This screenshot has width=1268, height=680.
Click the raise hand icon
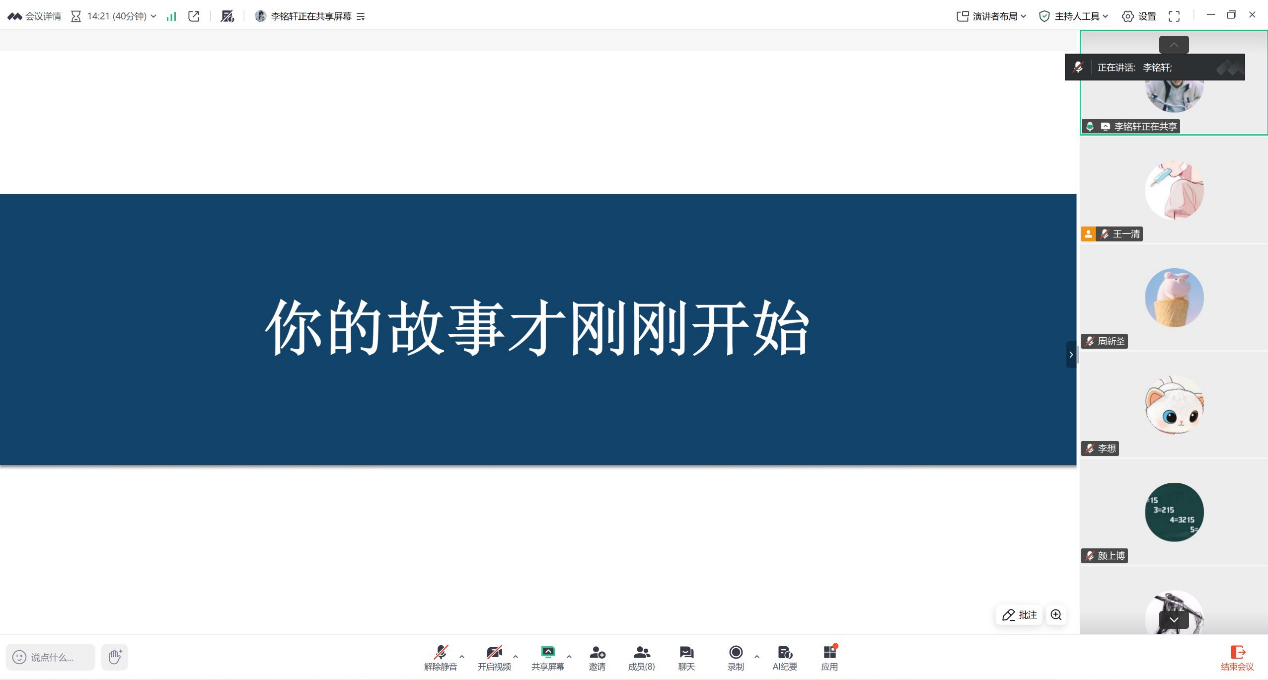114,657
